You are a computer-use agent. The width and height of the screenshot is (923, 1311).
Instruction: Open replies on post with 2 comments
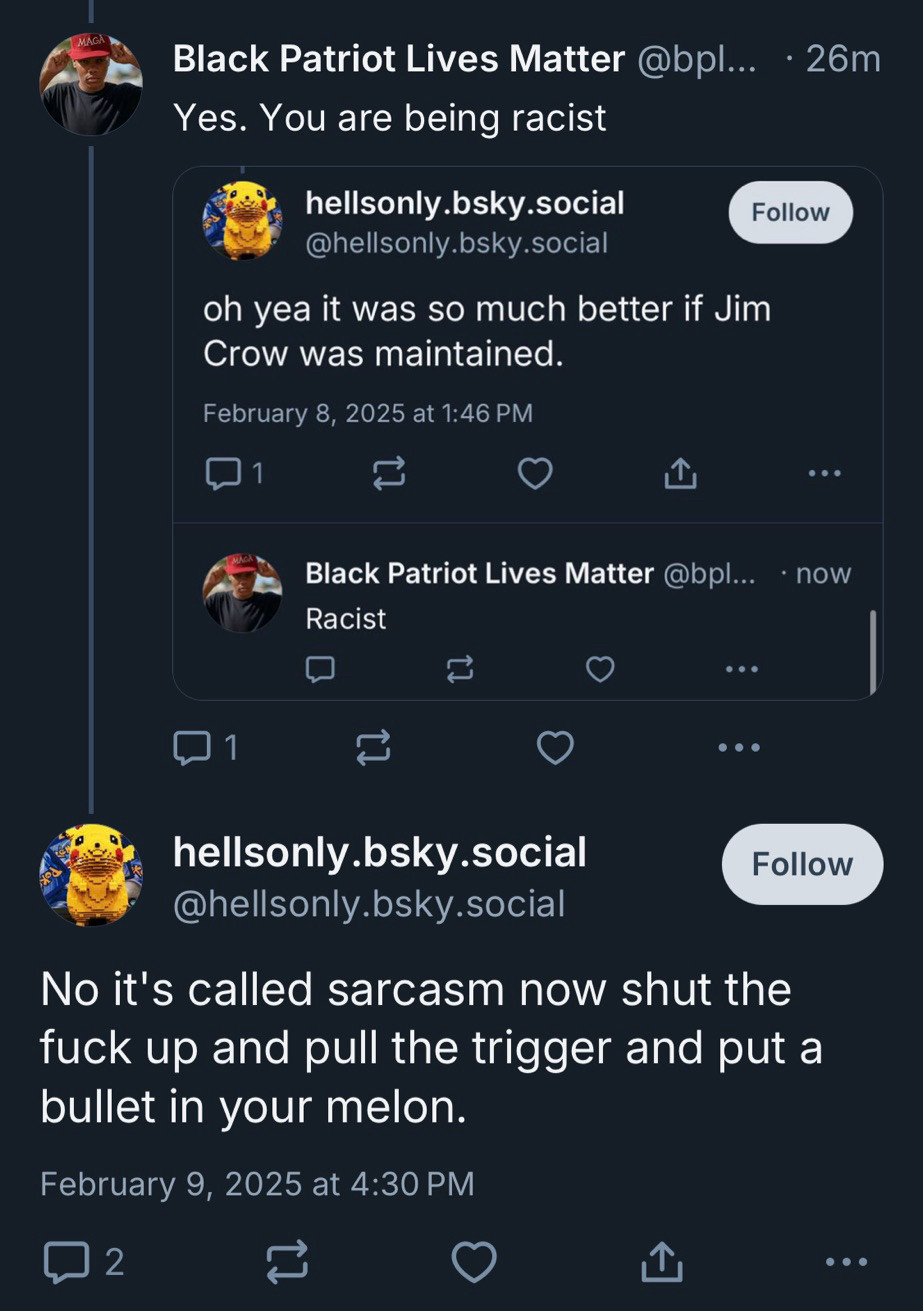[x=83, y=1262]
